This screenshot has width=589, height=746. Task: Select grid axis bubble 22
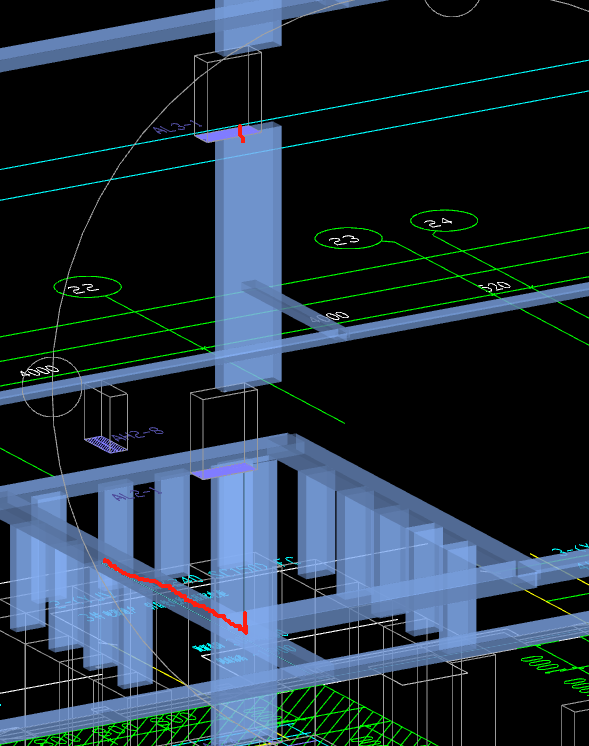click(88, 287)
